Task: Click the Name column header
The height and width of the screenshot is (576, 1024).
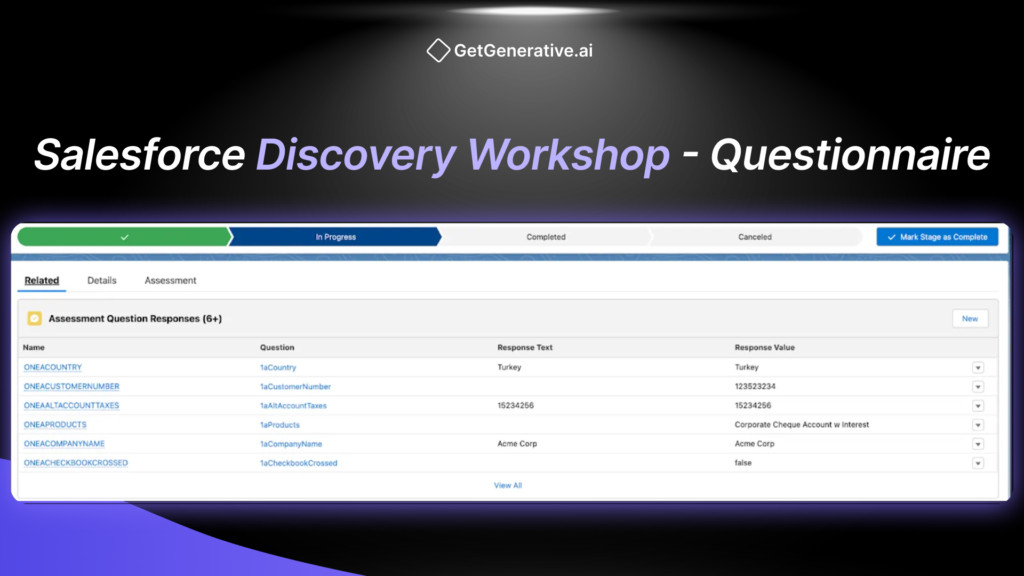Action: click(x=34, y=347)
